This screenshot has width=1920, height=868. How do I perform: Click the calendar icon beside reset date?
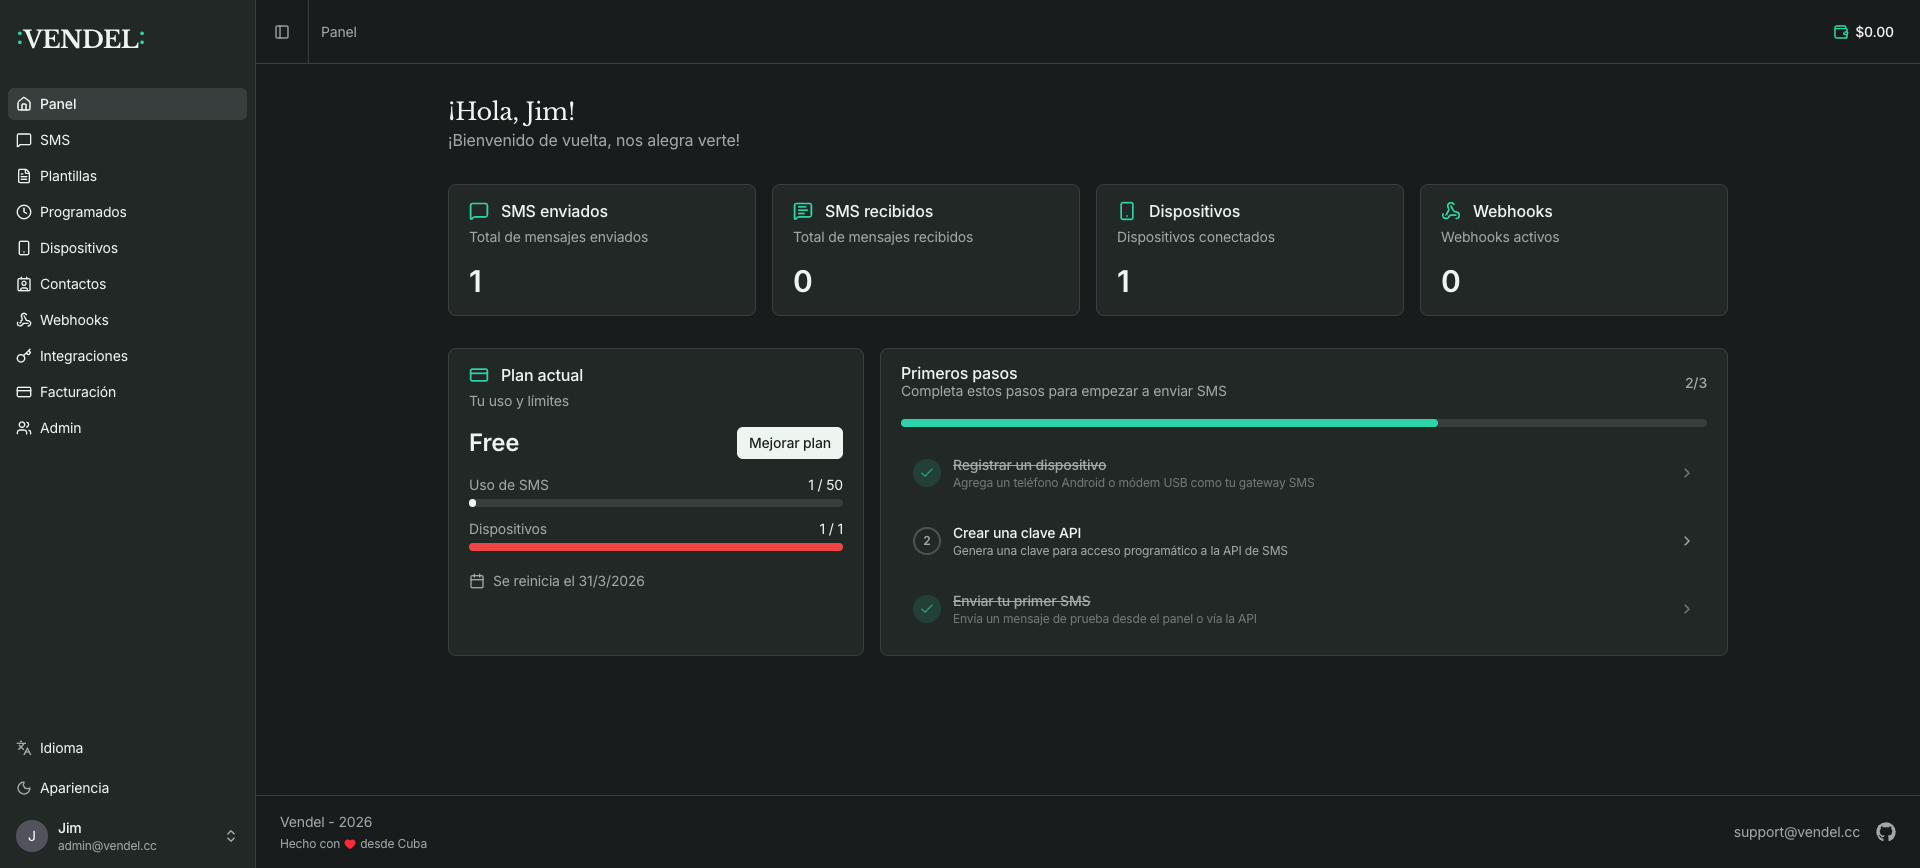(x=477, y=581)
